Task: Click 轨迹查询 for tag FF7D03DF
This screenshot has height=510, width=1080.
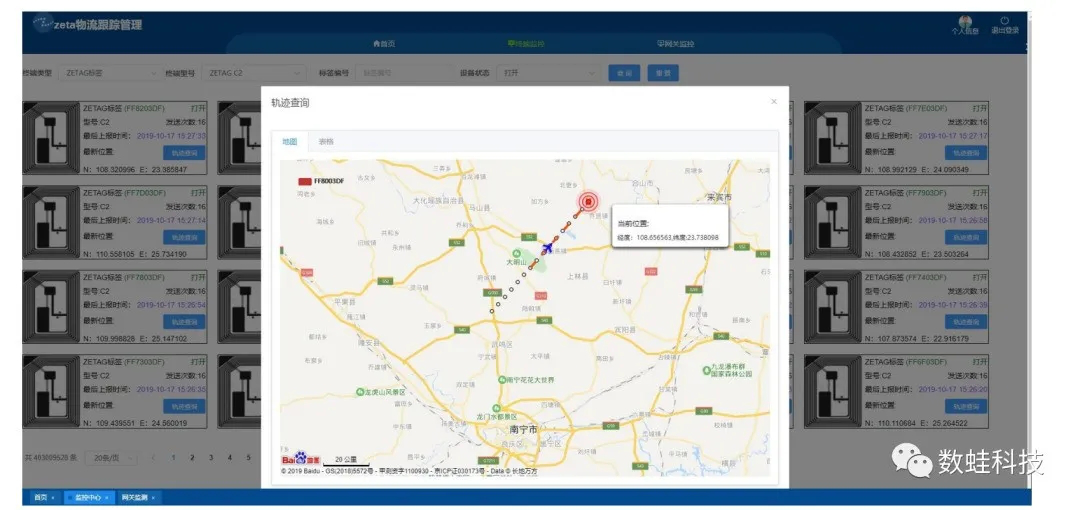Action: tap(184, 237)
